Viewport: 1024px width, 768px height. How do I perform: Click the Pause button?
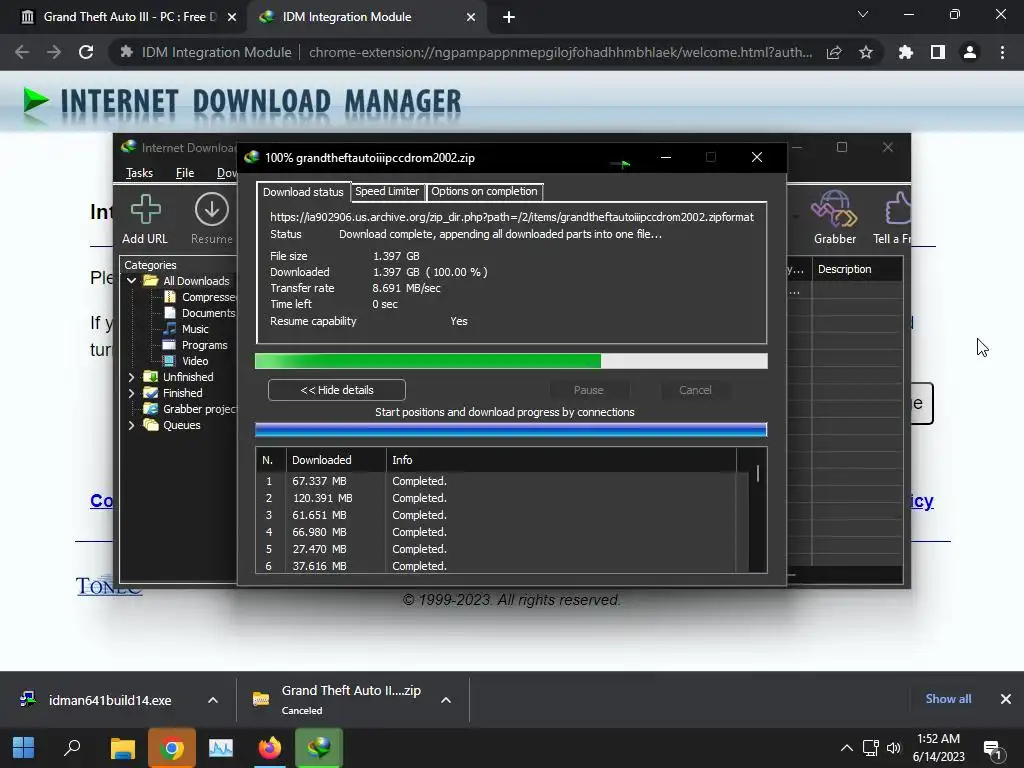[x=588, y=390]
